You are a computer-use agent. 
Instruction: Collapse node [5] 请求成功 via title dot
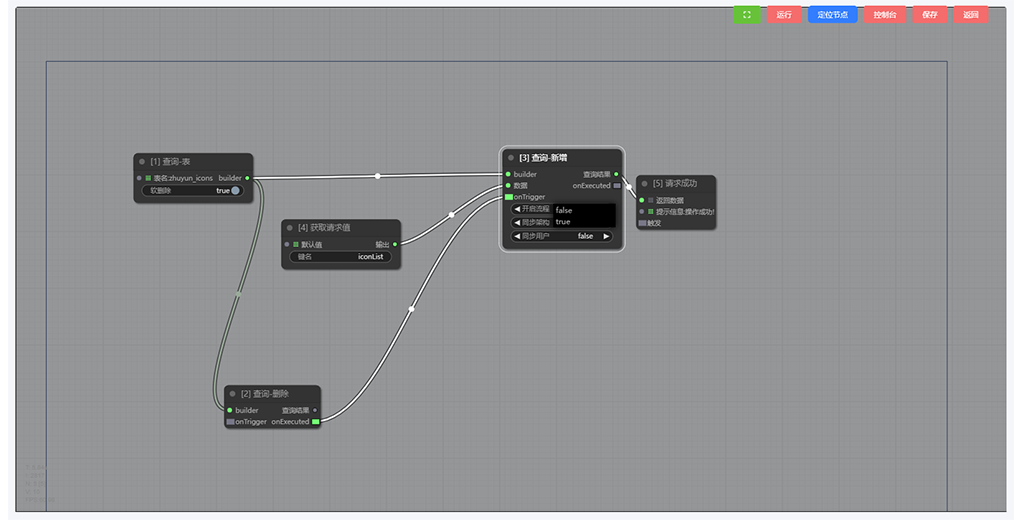[645, 184]
